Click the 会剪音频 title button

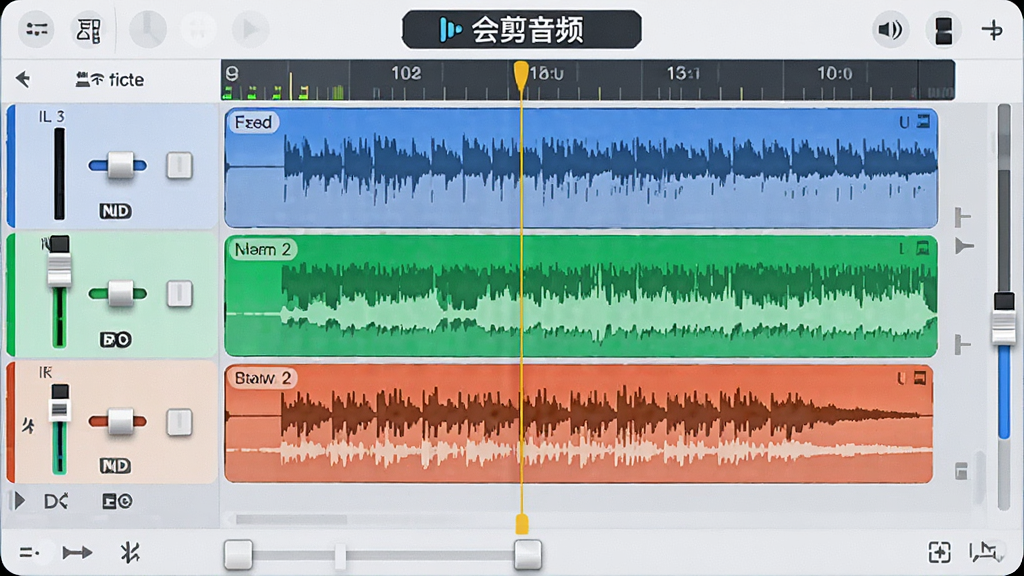tap(521, 29)
